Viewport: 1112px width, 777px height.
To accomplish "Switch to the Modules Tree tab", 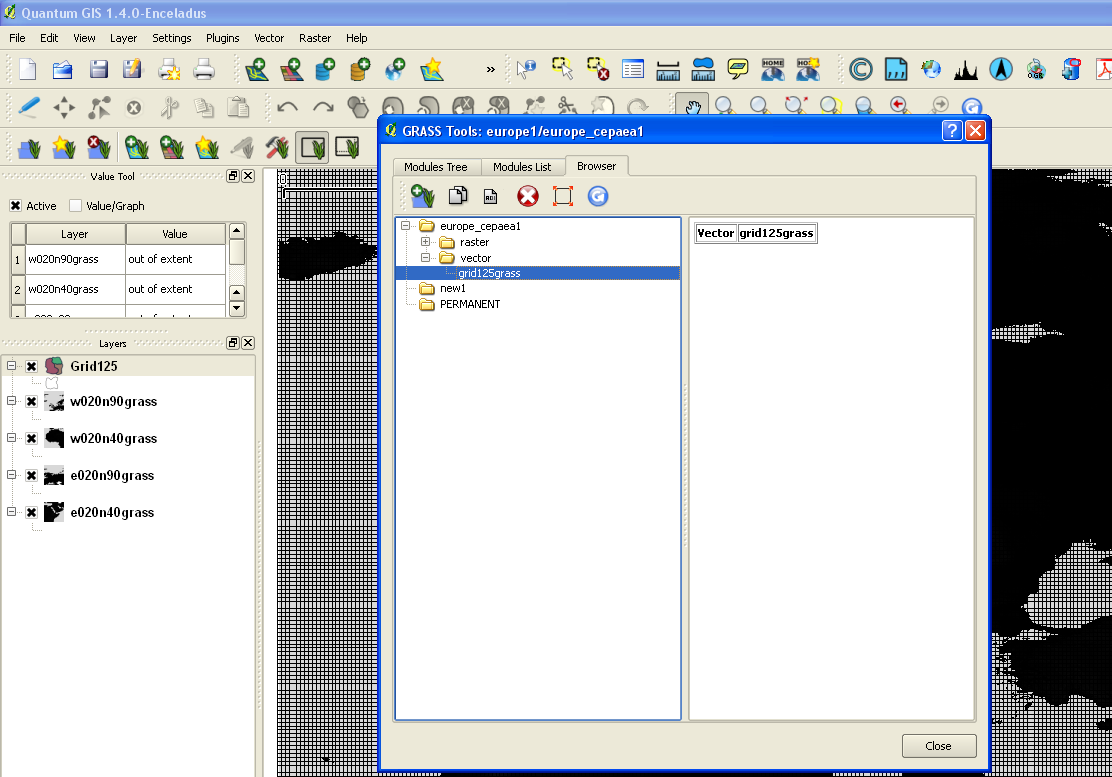I will (435, 167).
